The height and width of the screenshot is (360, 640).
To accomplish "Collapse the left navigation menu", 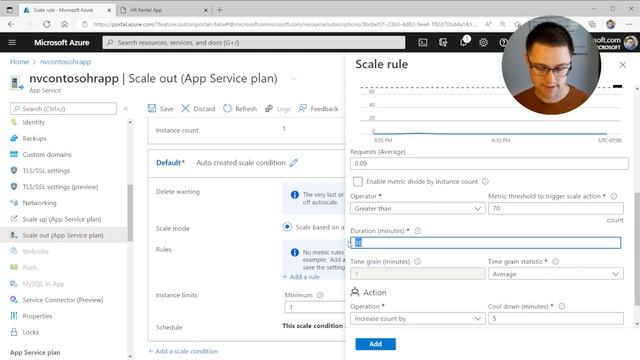I will (x=125, y=109).
